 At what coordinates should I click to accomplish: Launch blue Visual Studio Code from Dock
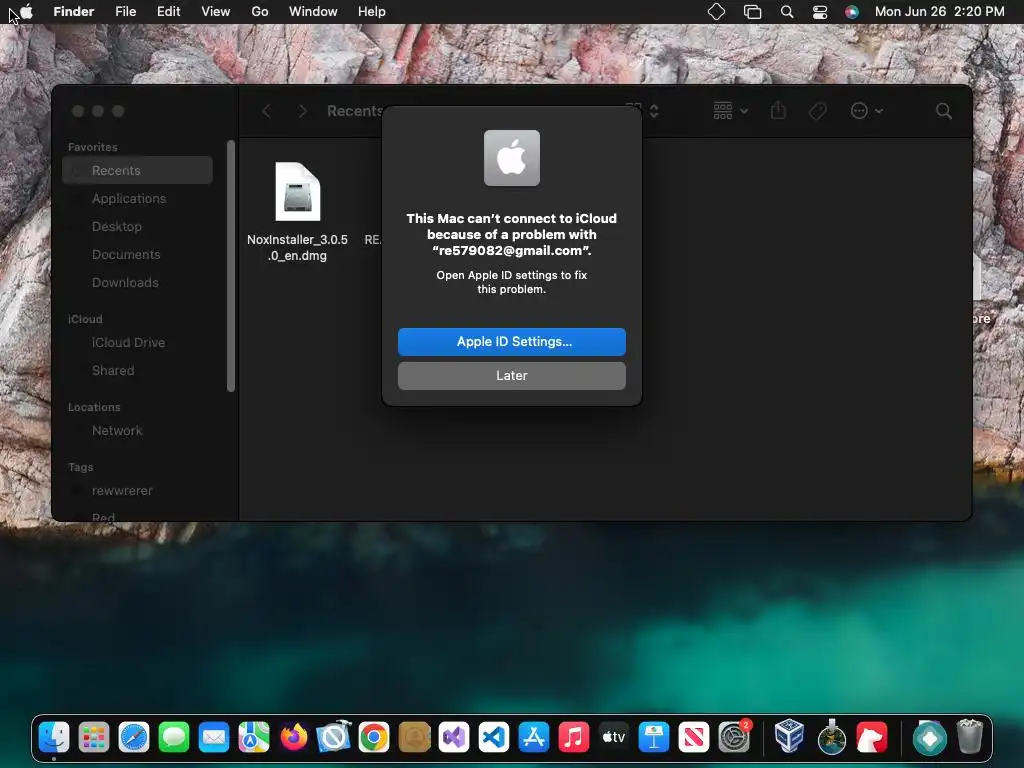pyautogui.click(x=494, y=738)
